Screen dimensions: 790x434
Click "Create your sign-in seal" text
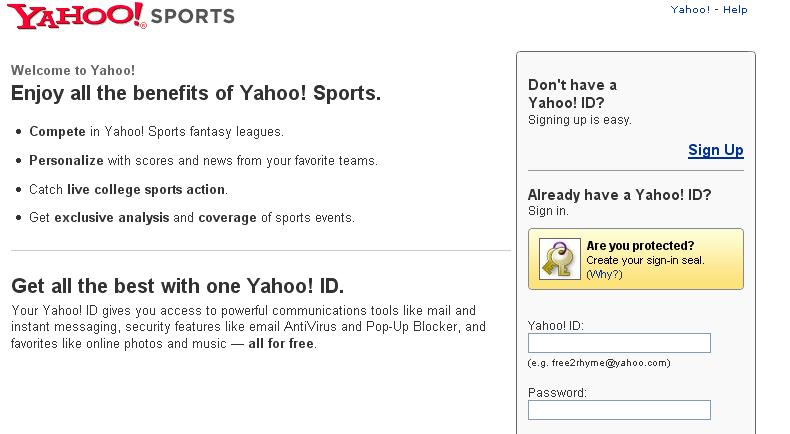(646, 259)
